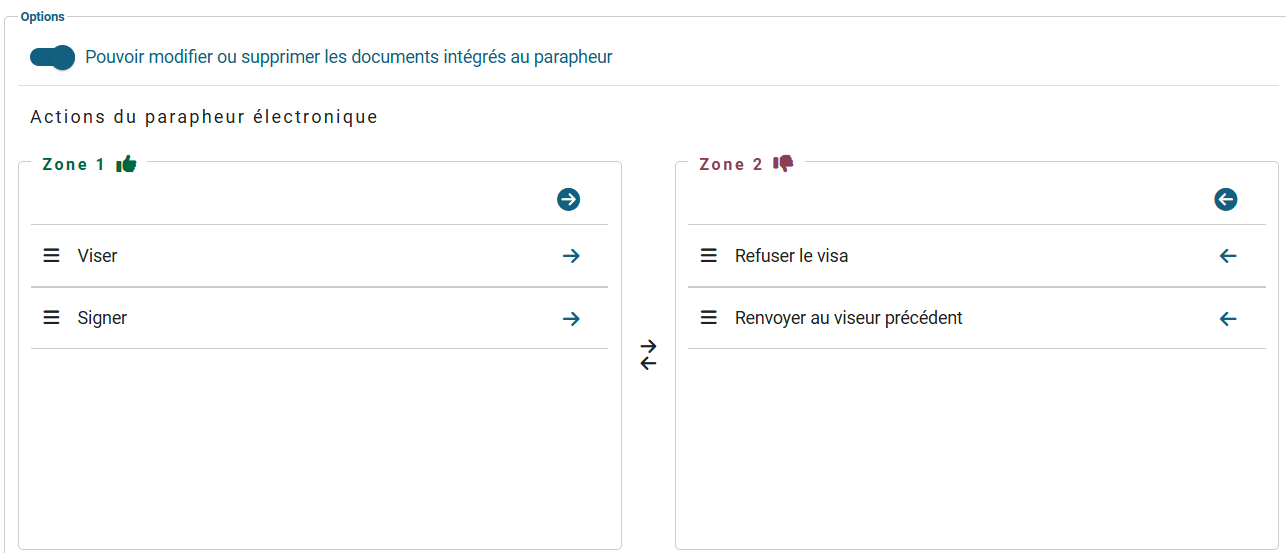The height and width of the screenshot is (553, 1286).
Task: Move Signer to Zone 2 with its arrow
Action: coord(571,319)
